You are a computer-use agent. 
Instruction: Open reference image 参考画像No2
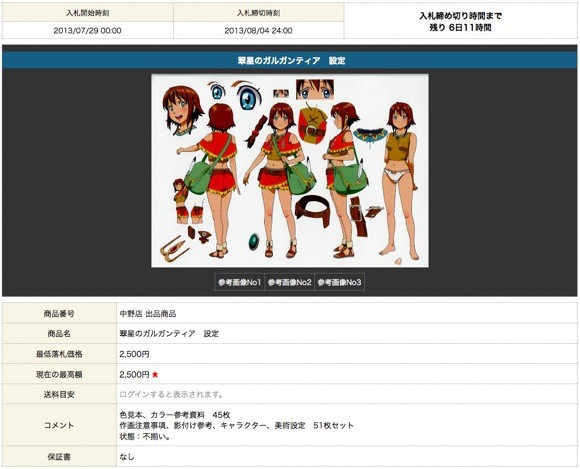[x=290, y=282]
